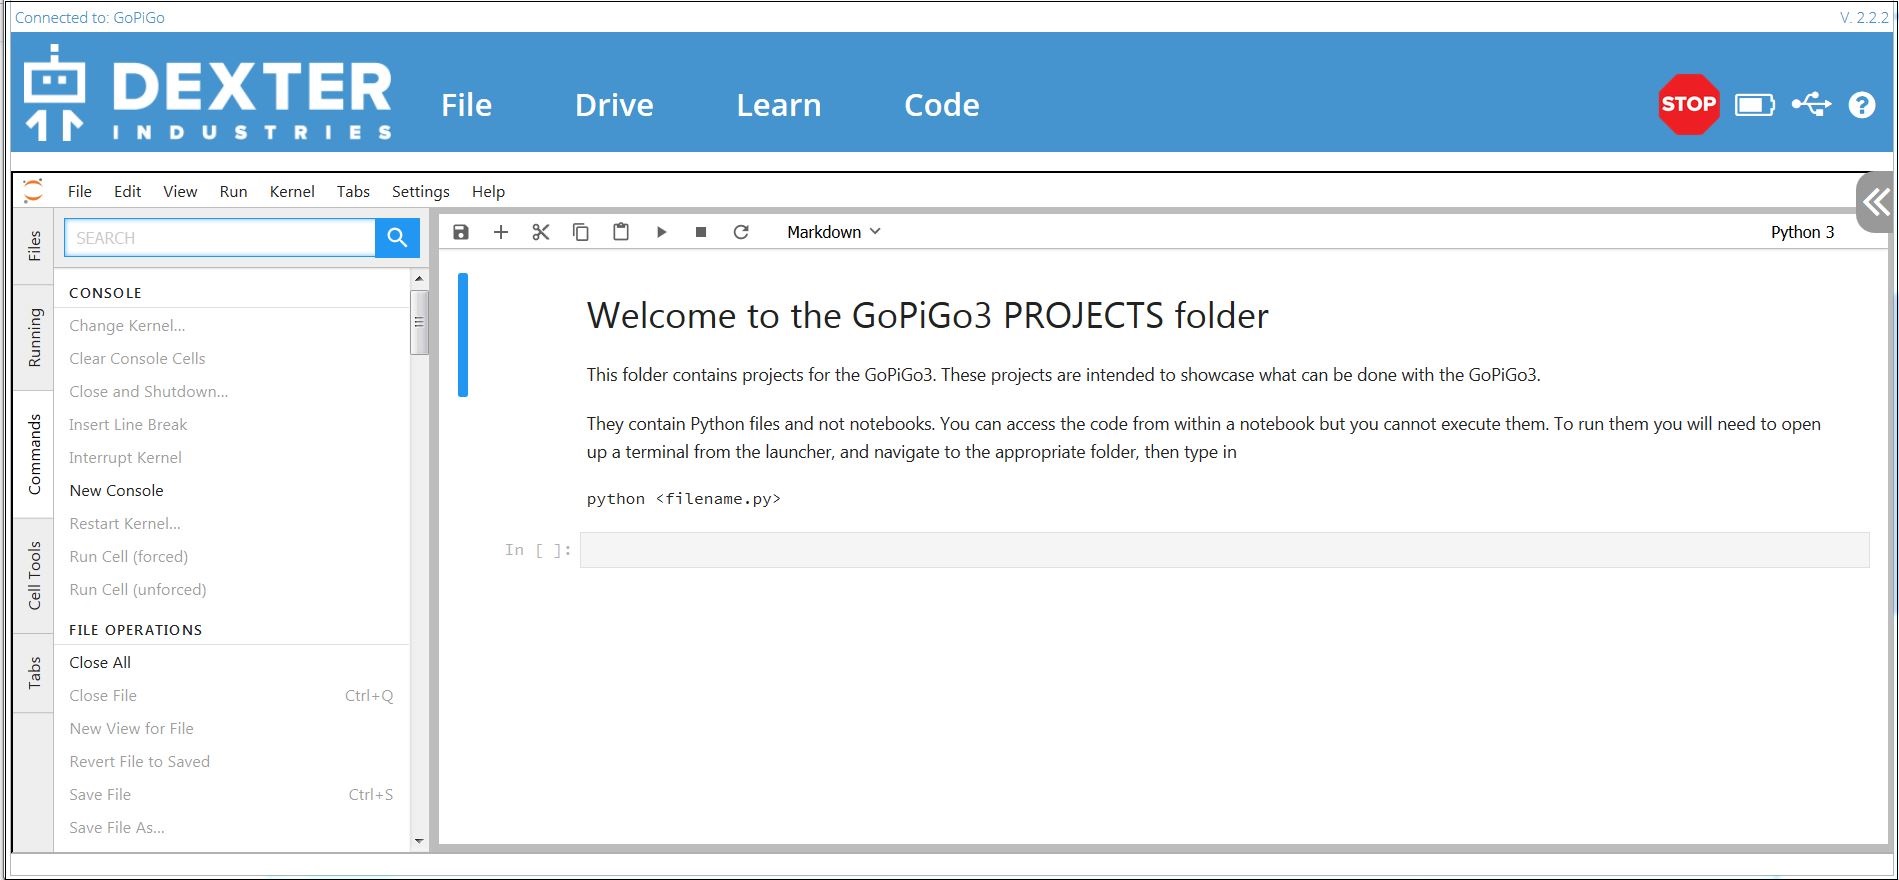Click the Welcome to GoPiGo3 heading

(x=927, y=316)
